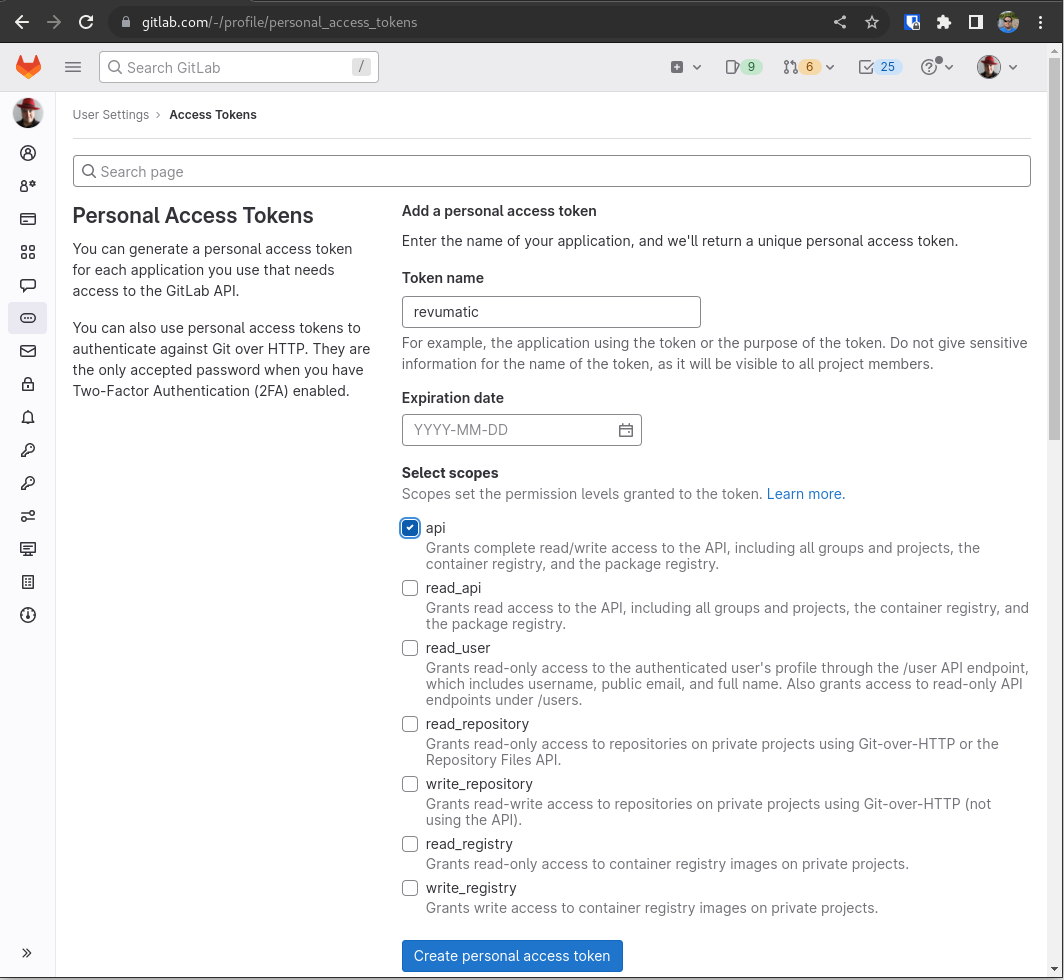
Task: Click the GitLab fox logo
Action: coord(28,67)
